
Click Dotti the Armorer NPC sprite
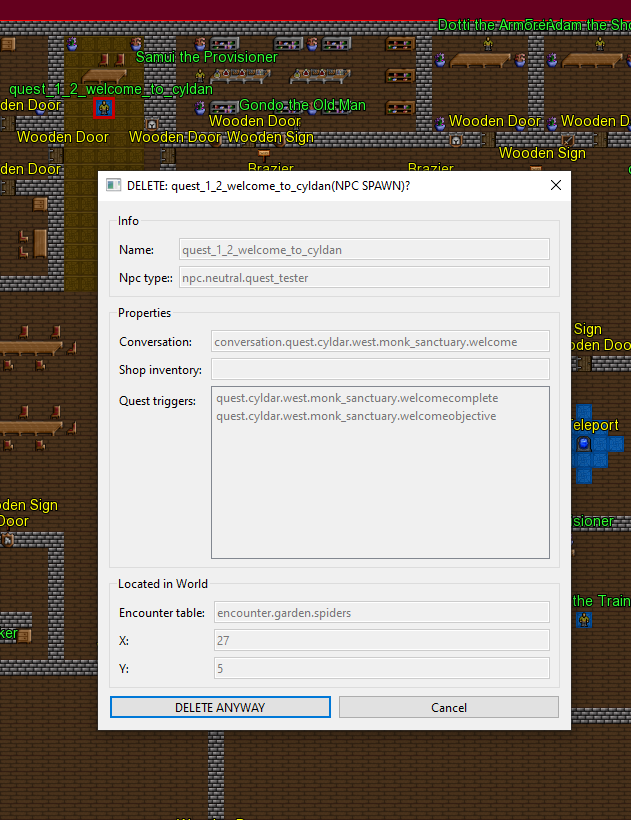[x=488, y=43]
